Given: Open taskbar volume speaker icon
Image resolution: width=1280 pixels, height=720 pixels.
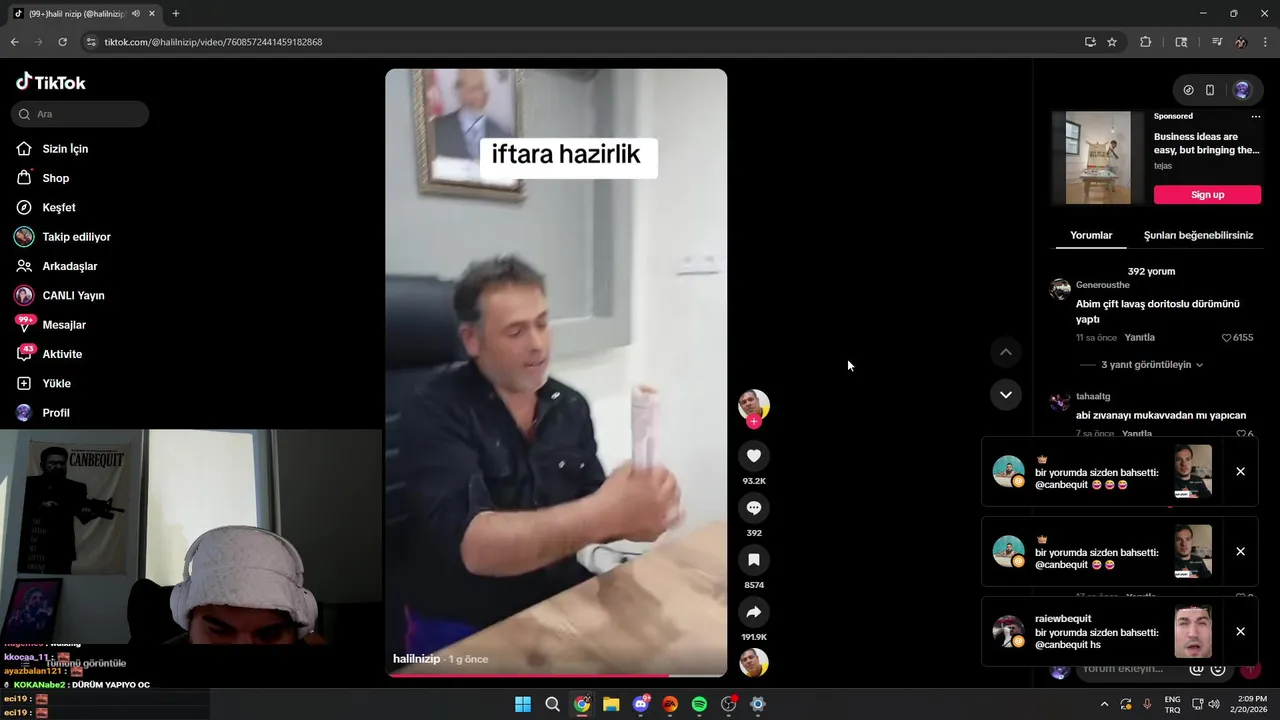Looking at the screenshot, I should pos(1214,704).
